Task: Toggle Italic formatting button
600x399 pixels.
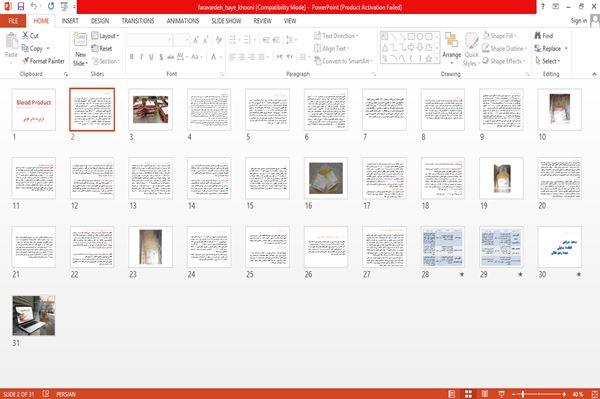Action: tap(142, 57)
